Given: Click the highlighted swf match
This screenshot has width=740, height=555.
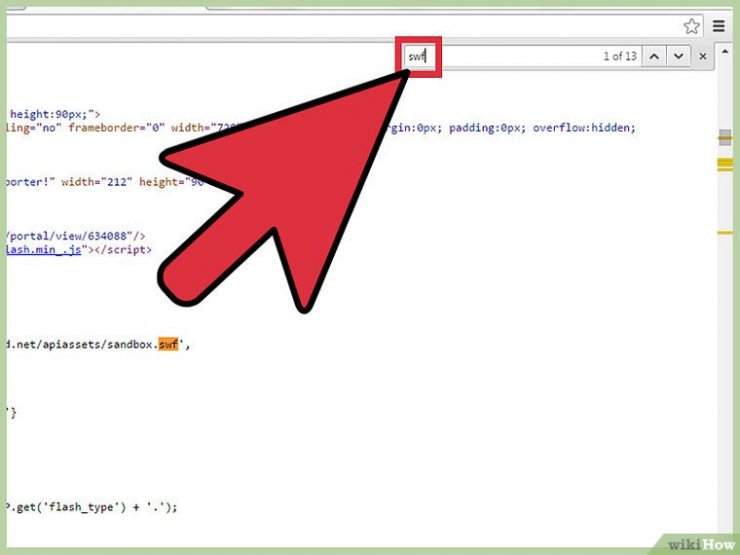Looking at the screenshot, I should point(168,345).
